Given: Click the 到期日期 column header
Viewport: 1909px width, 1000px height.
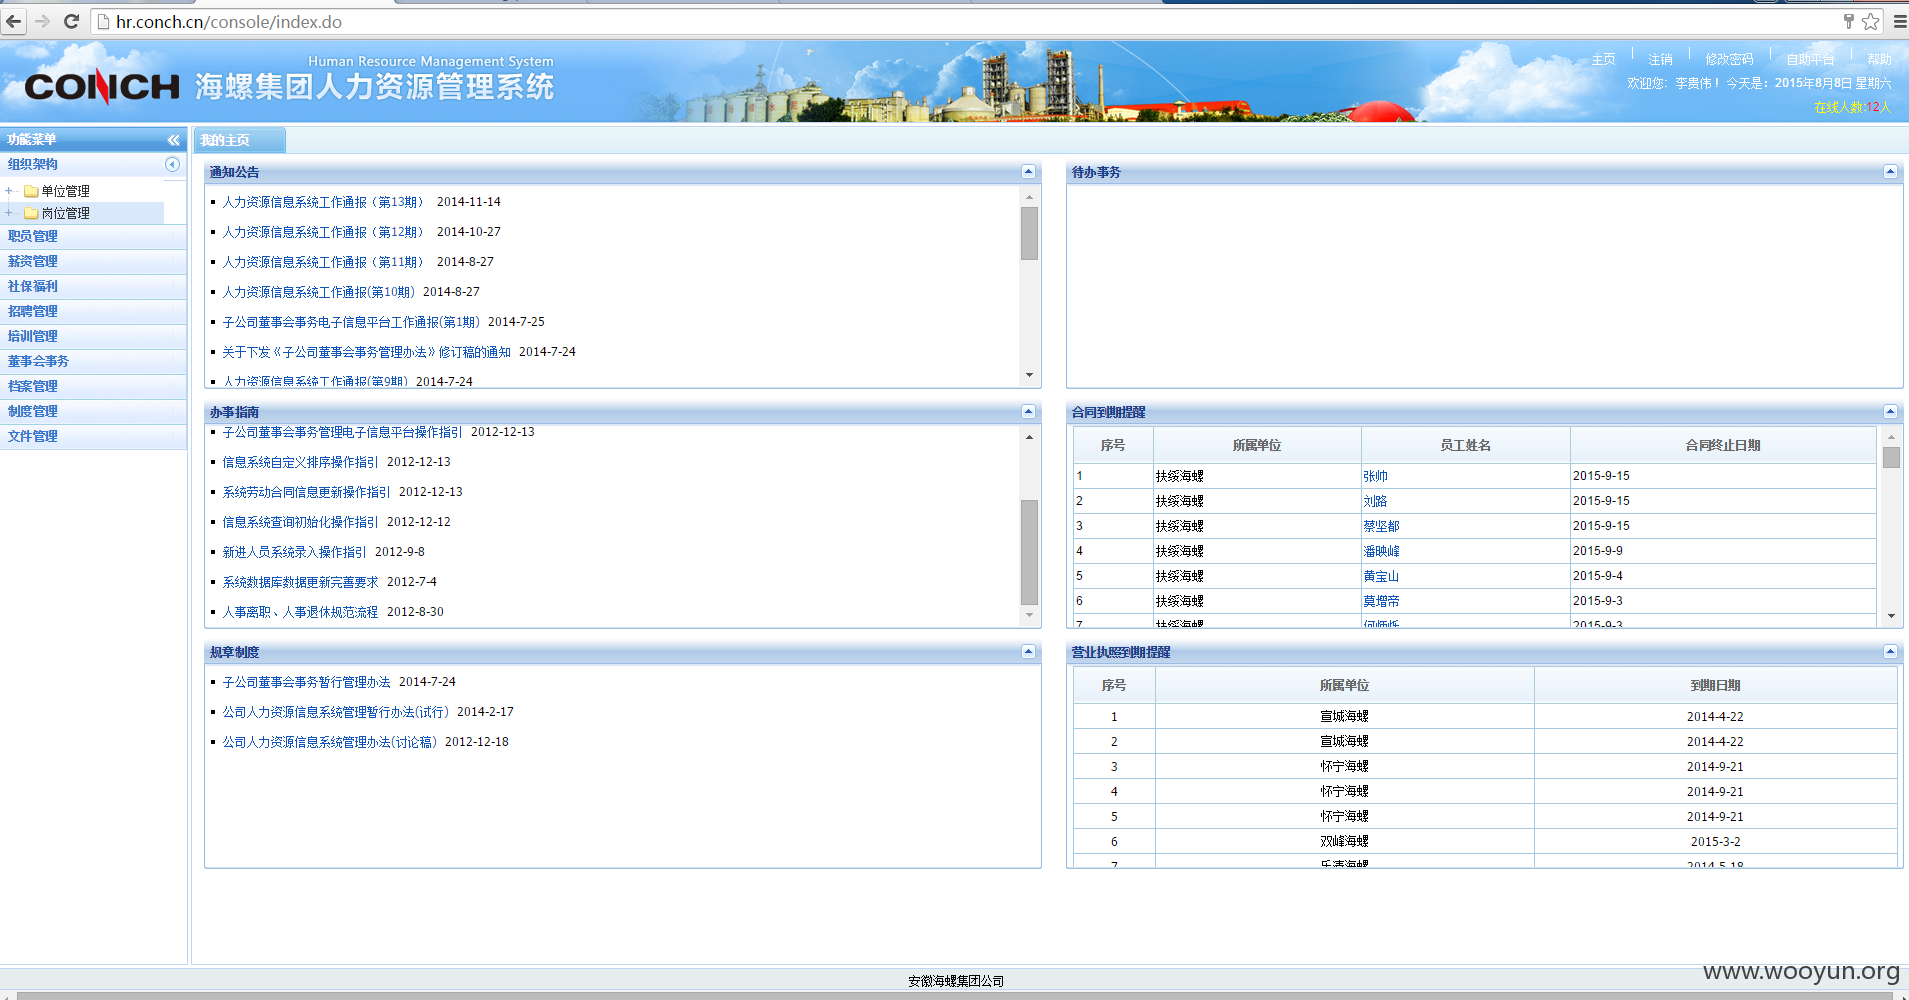Looking at the screenshot, I should tap(1715, 685).
